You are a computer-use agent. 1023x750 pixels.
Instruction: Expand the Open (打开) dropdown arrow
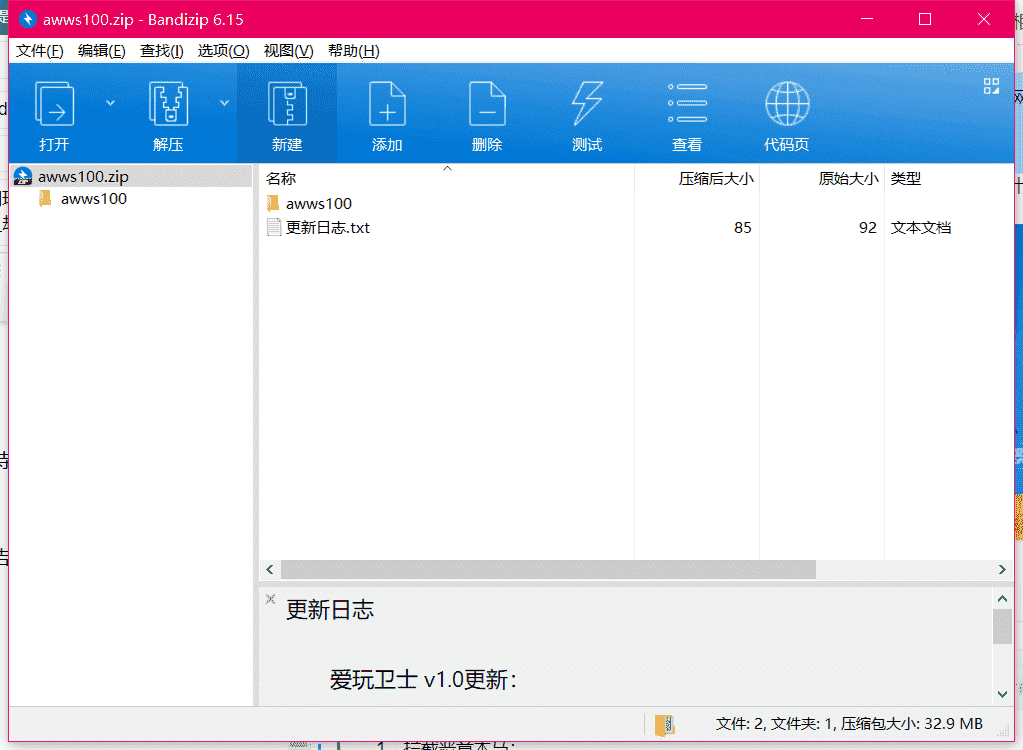(110, 103)
